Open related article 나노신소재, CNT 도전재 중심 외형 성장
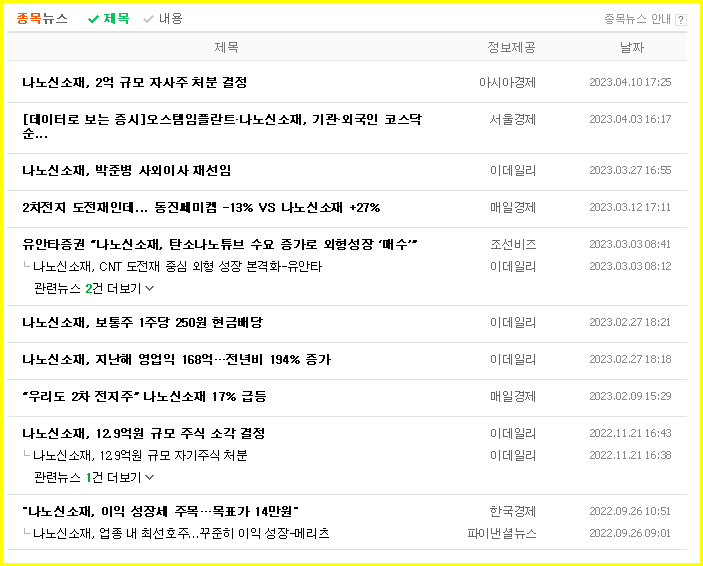703x566 pixels. (178, 266)
